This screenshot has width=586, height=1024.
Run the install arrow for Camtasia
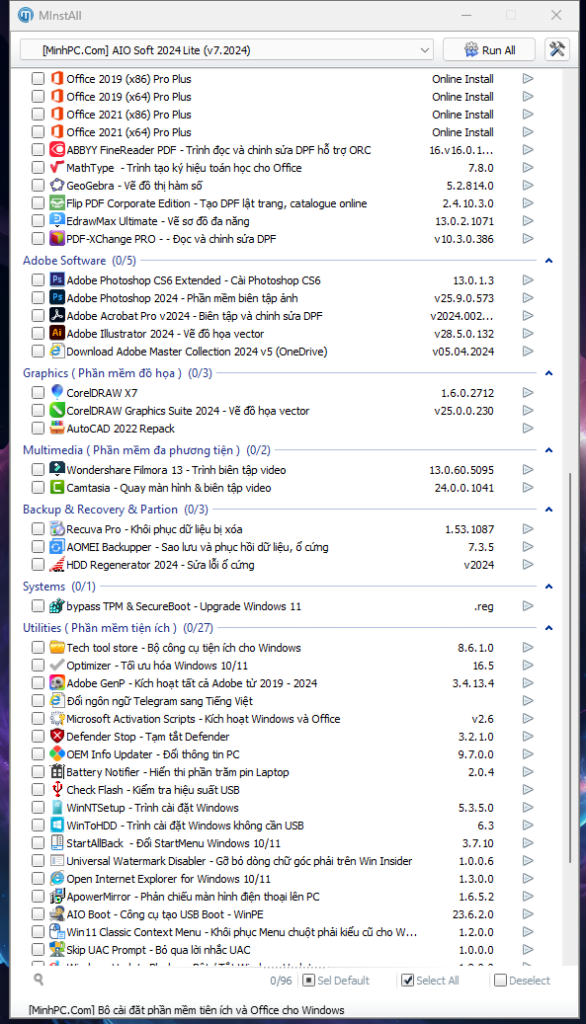[x=528, y=487]
